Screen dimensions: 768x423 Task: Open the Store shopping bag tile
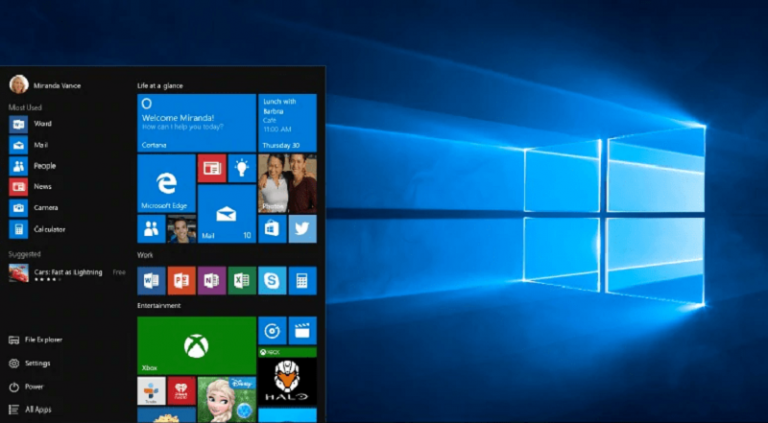pyautogui.click(x=271, y=229)
